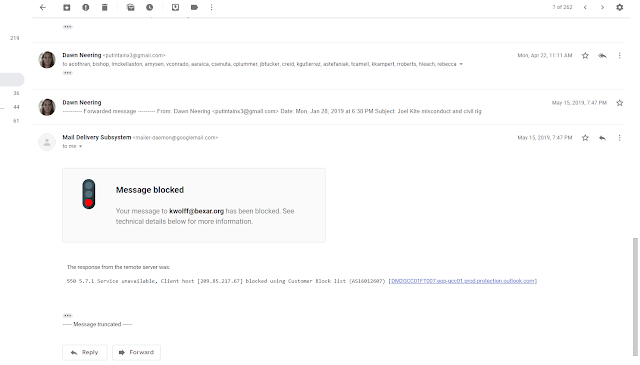Viewport: 640px width, 365px height.
Task: Reply all to Apr 22 message
Action: pyautogui.click(x=602, y=56)
